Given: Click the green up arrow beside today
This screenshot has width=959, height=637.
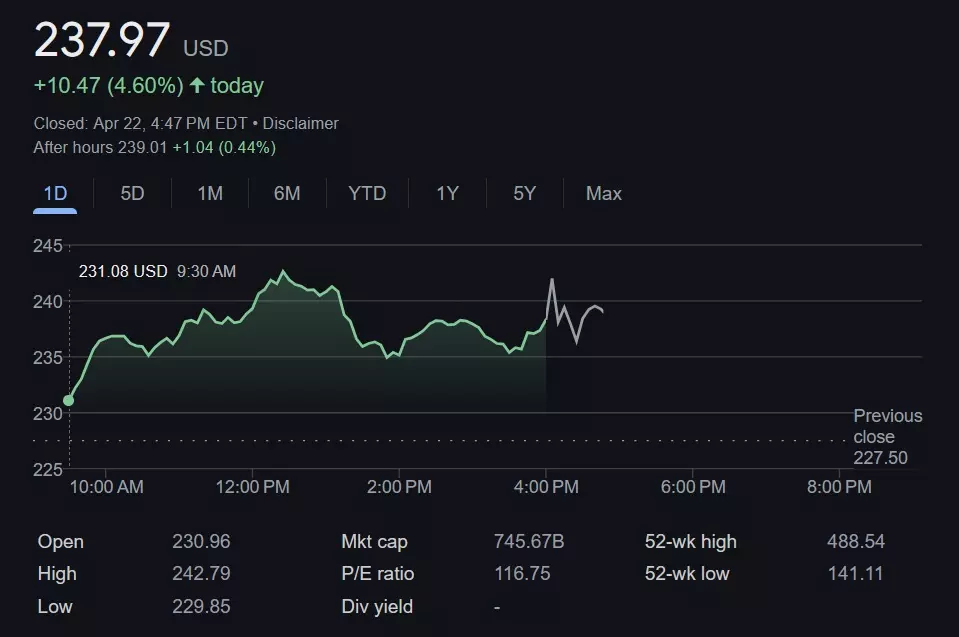Looking at the screenshot, I should pos(197,86).
